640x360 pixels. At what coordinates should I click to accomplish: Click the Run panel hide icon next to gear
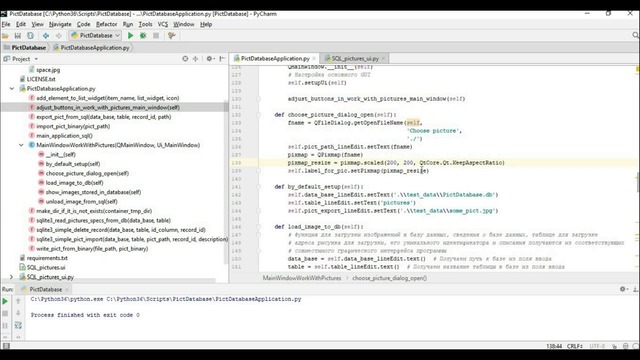636,289
